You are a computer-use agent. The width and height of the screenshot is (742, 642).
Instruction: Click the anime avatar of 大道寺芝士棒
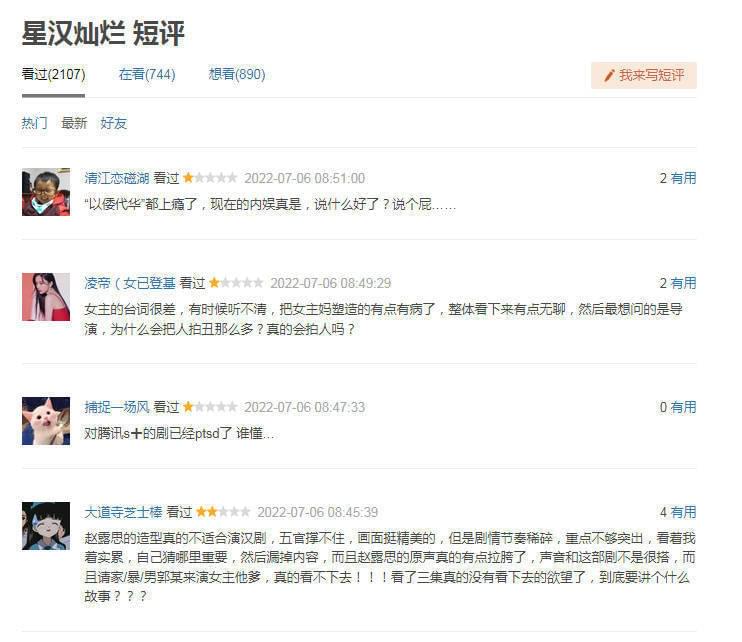(x=46, y=526)
